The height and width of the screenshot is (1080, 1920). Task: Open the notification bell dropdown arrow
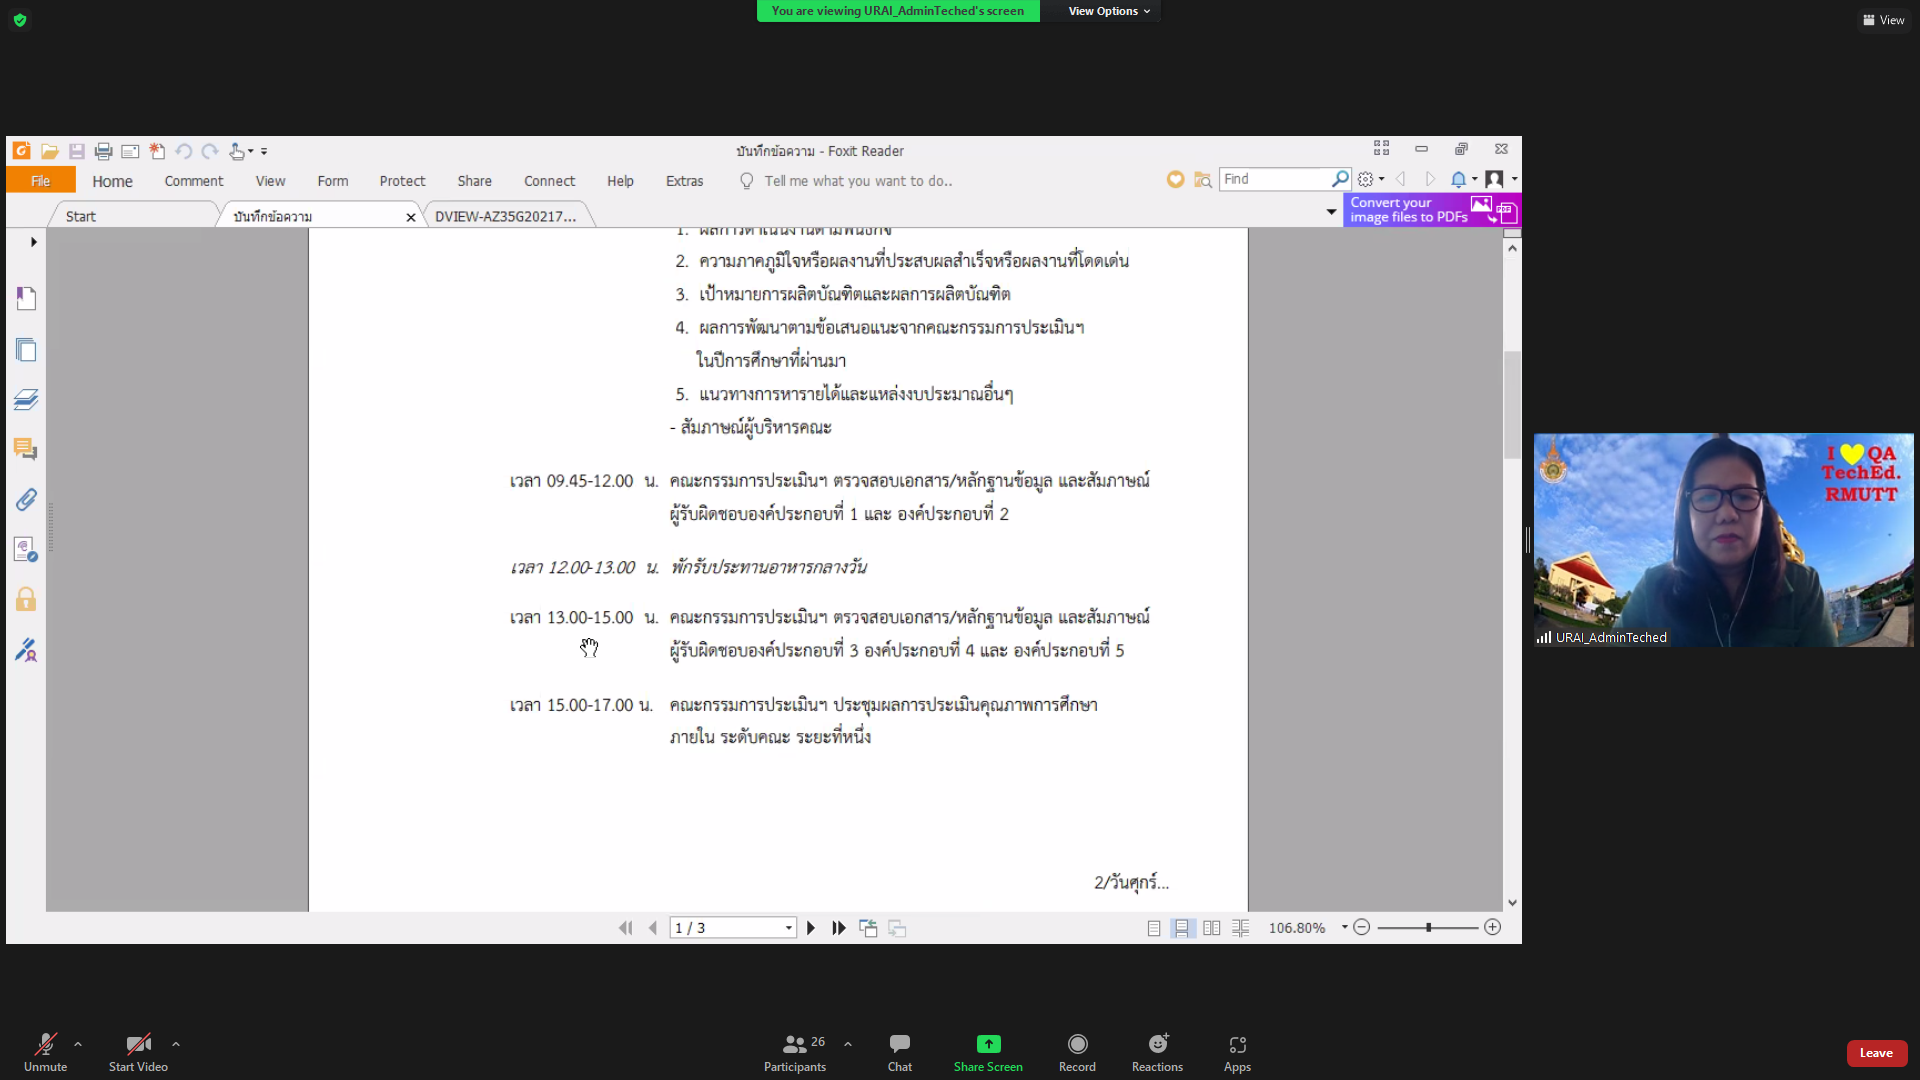[1474, 179]
